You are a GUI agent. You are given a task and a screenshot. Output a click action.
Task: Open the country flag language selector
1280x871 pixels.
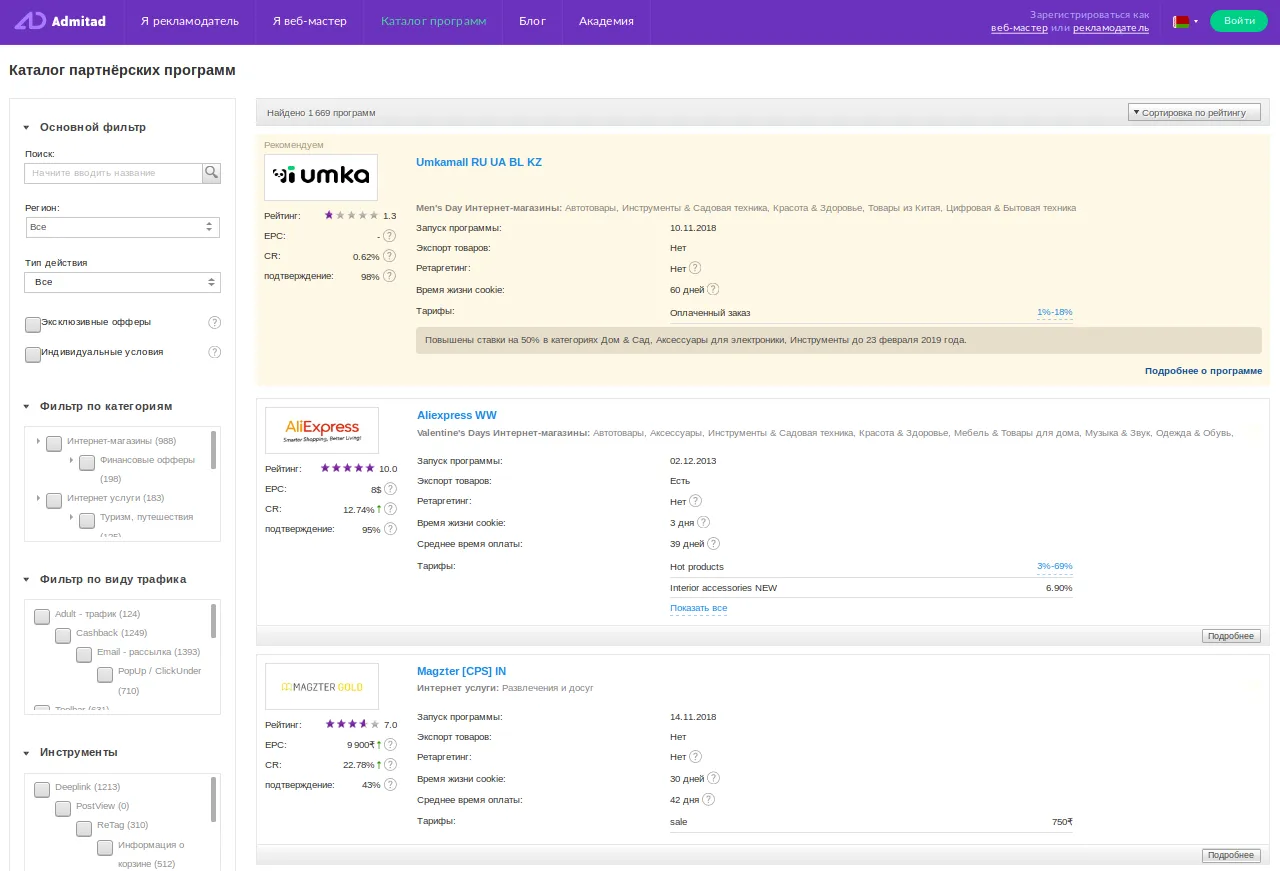tap(1185, 21)
